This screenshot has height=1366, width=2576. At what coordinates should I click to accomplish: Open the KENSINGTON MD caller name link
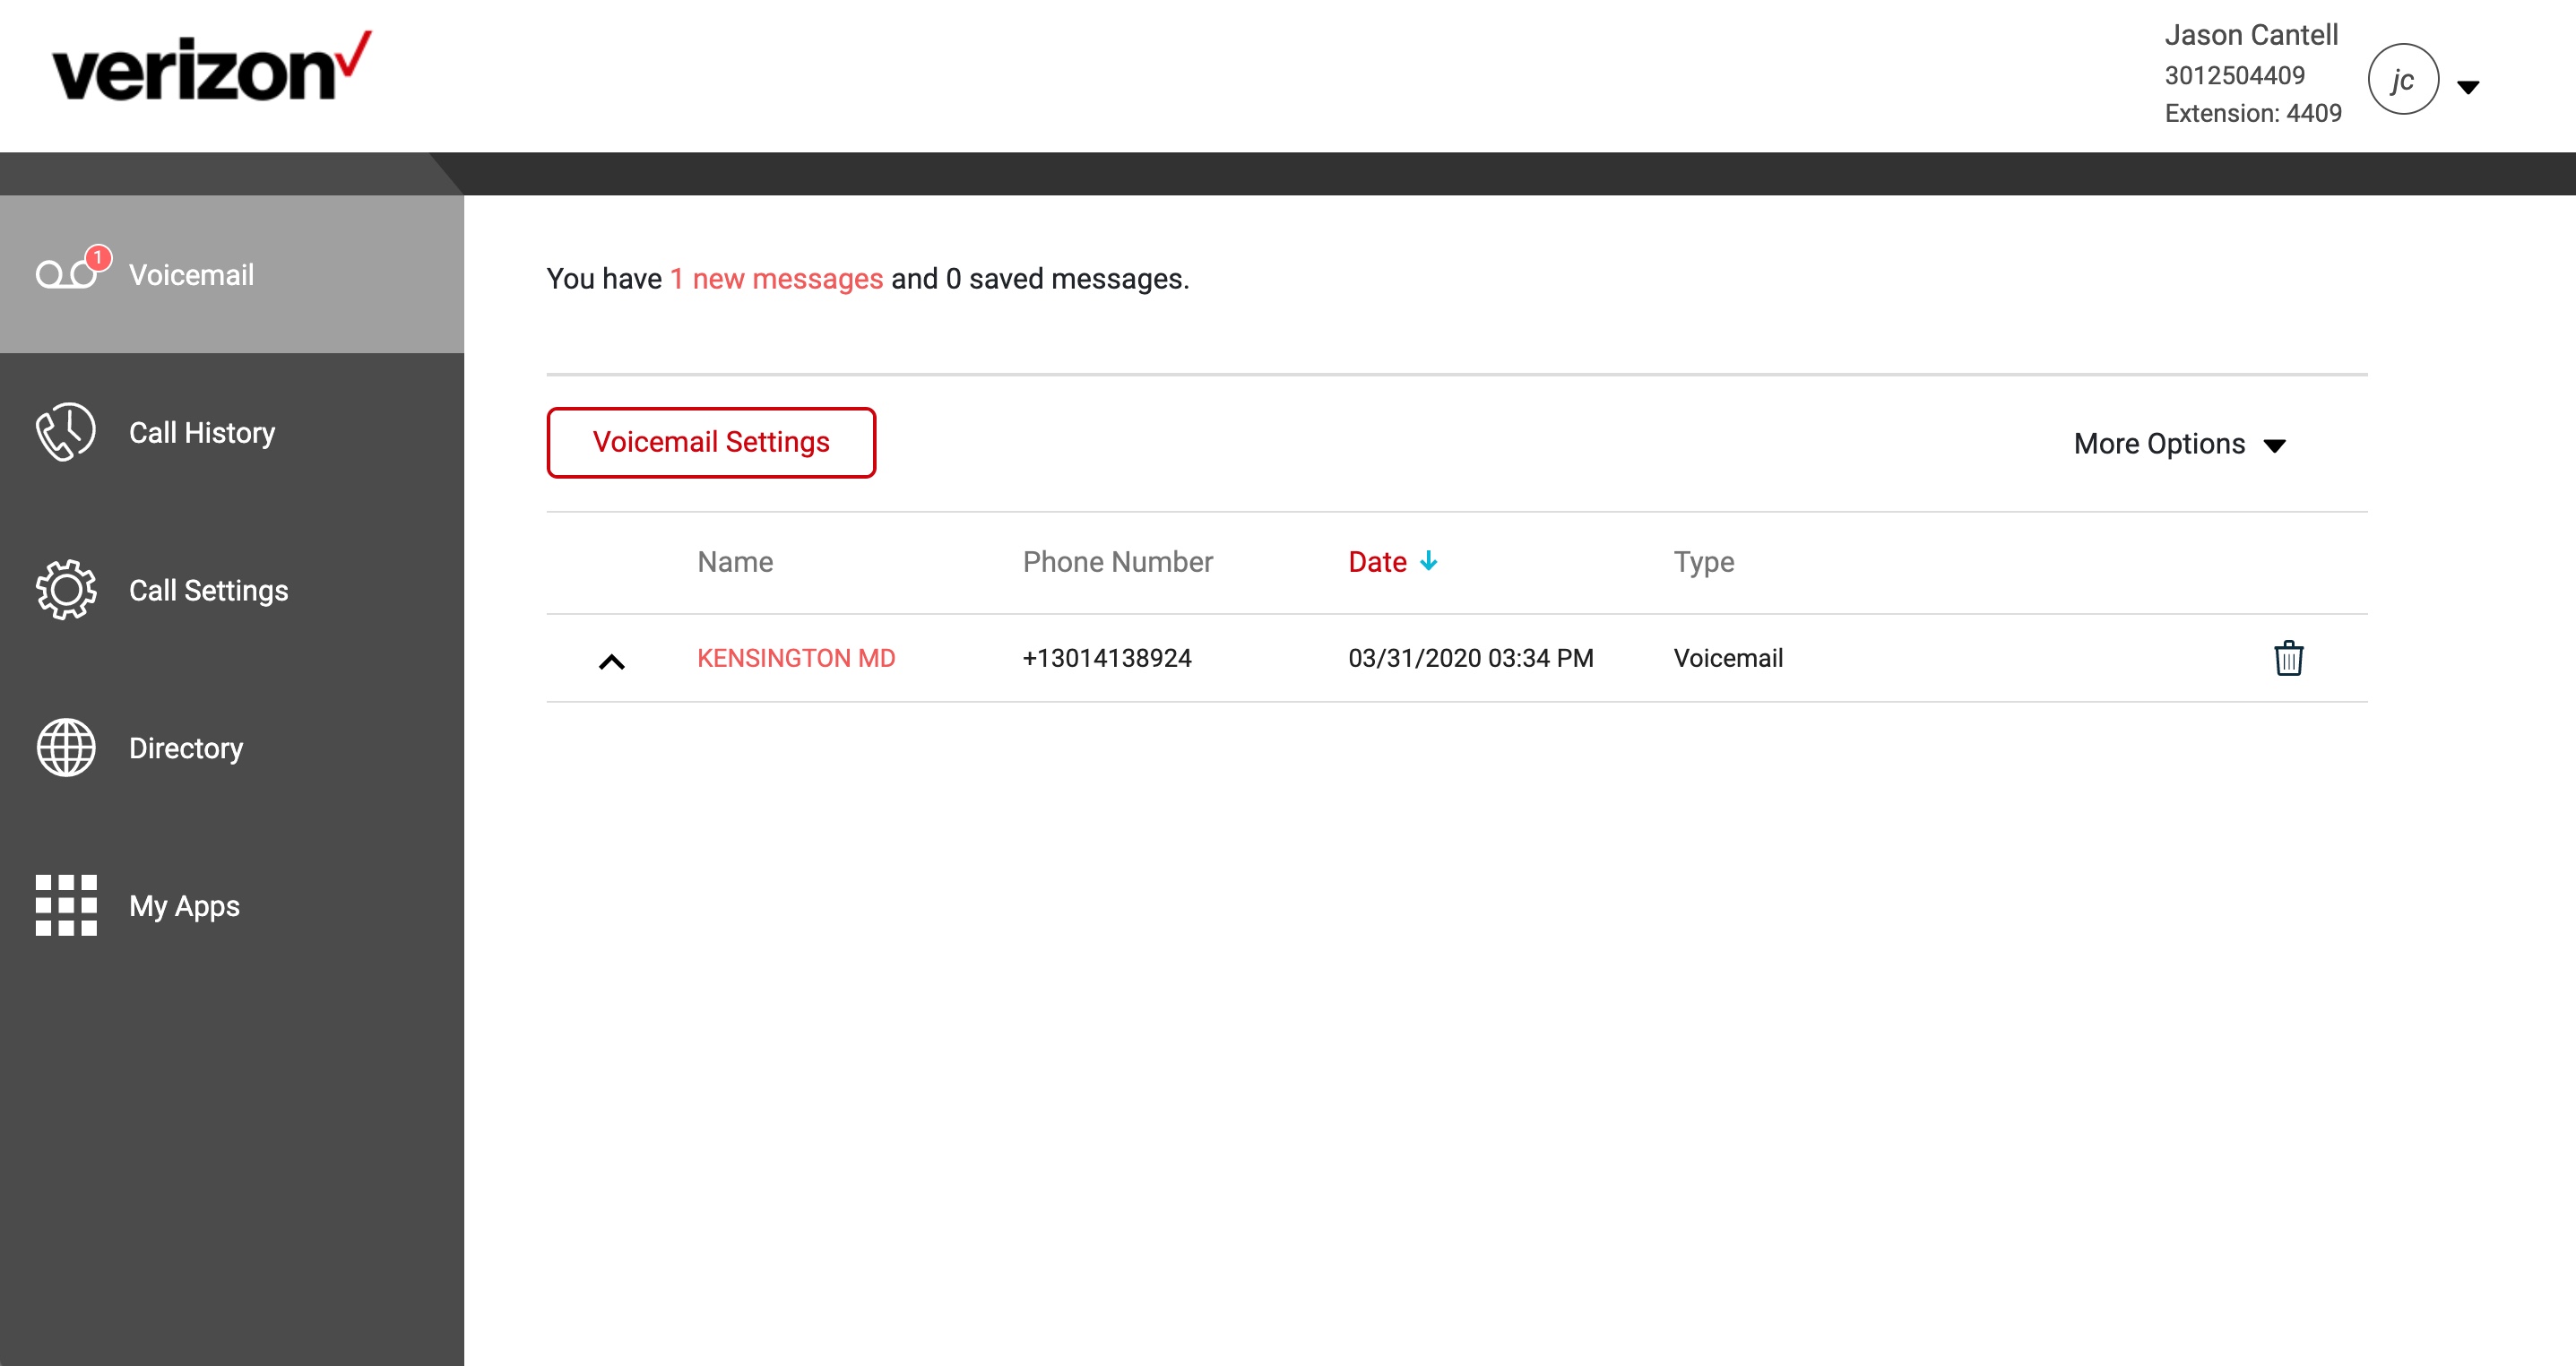[796, 658]
